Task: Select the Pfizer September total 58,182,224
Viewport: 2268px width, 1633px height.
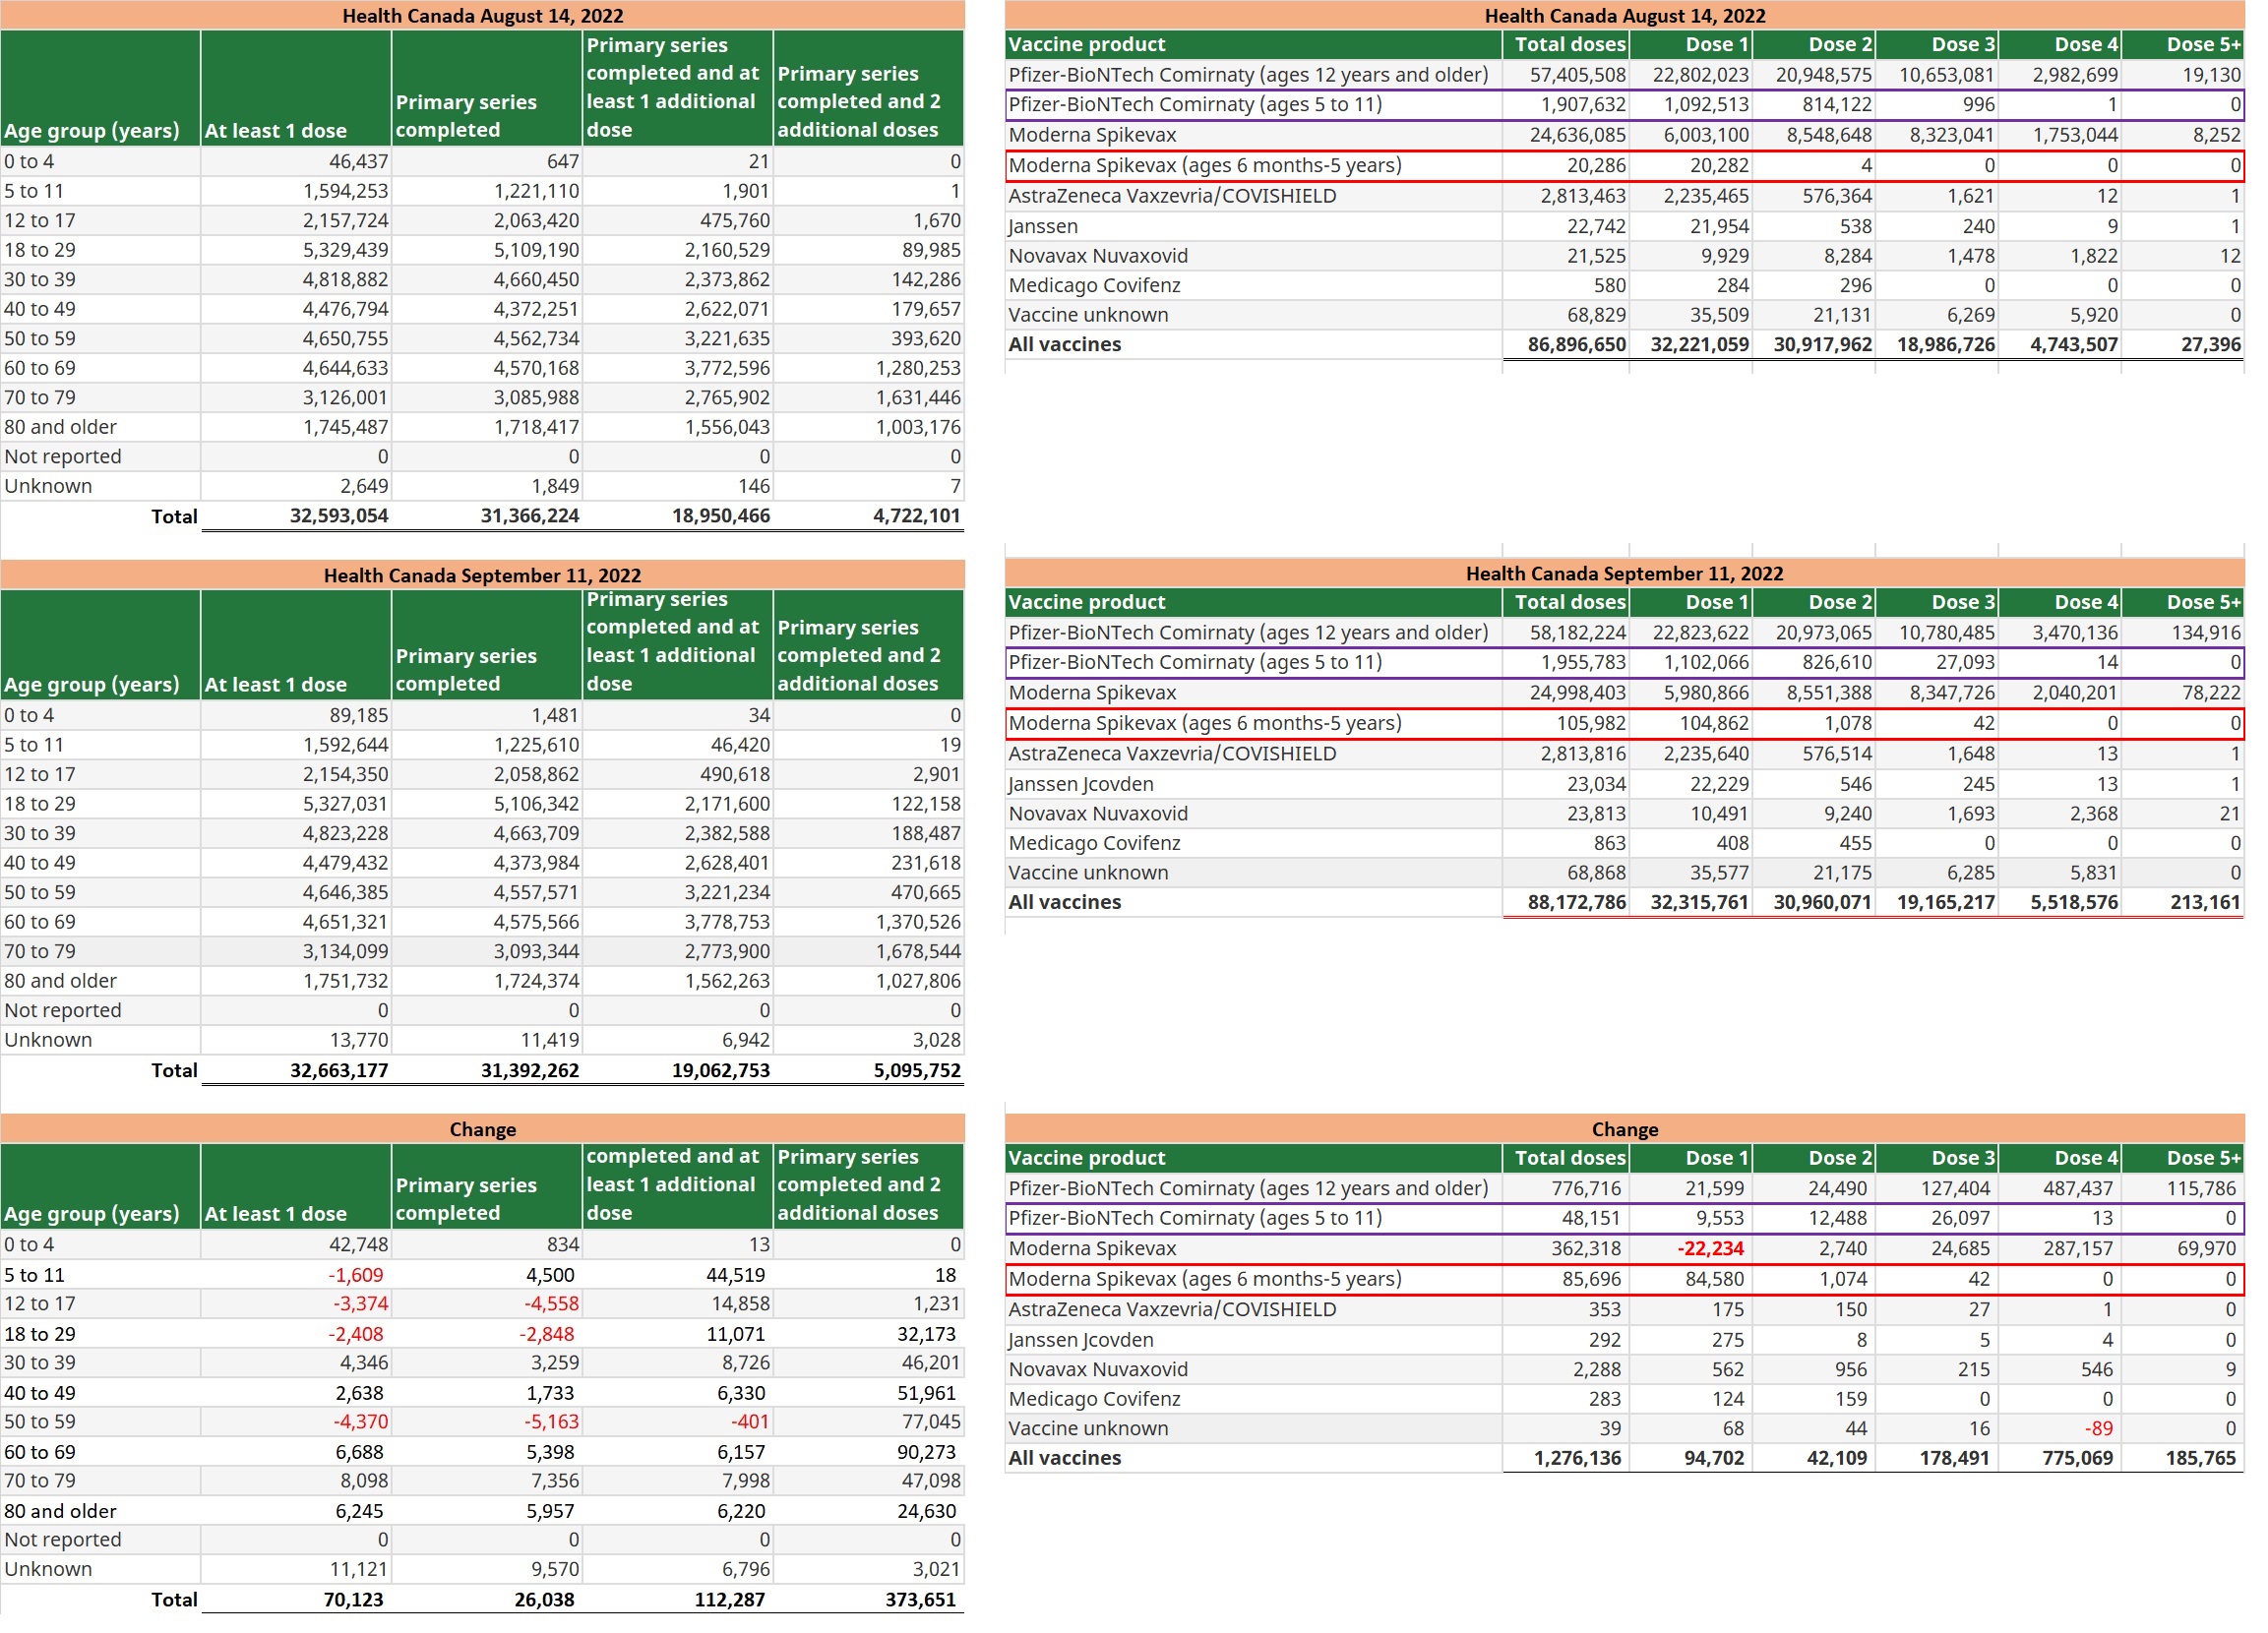Action: coord(1566,632)
